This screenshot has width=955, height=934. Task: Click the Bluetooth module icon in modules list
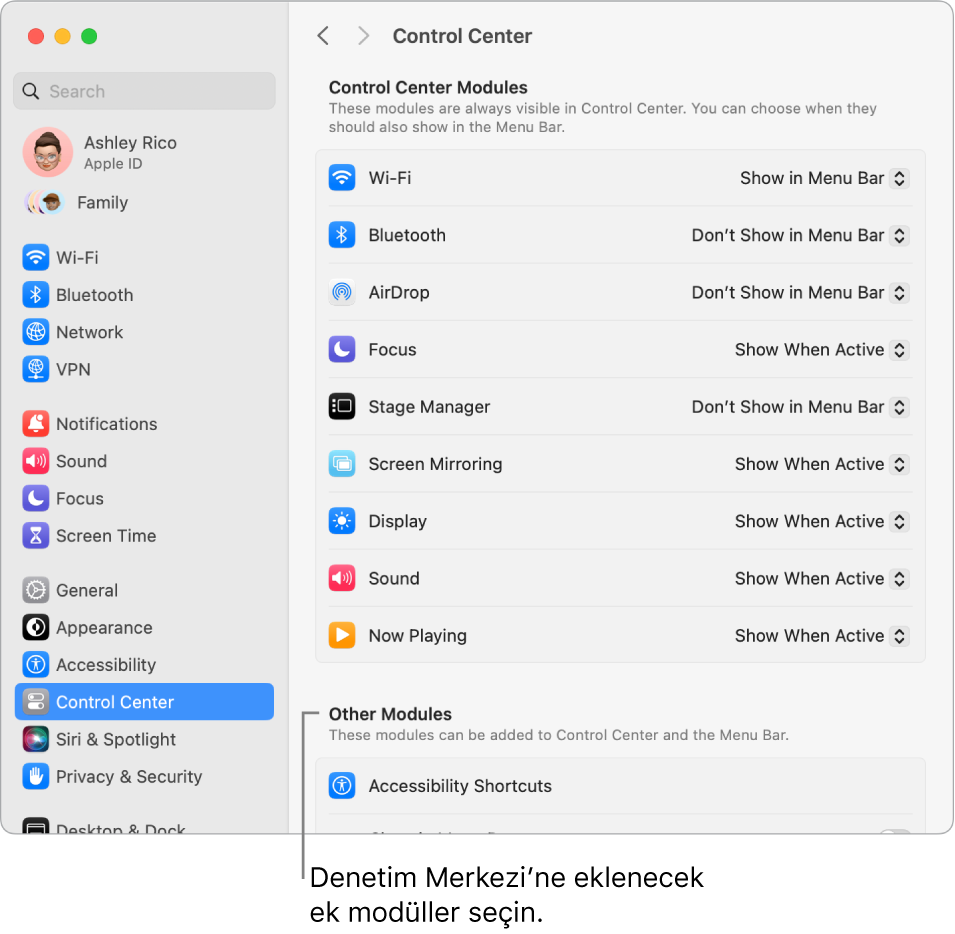[x=342, y=235]
